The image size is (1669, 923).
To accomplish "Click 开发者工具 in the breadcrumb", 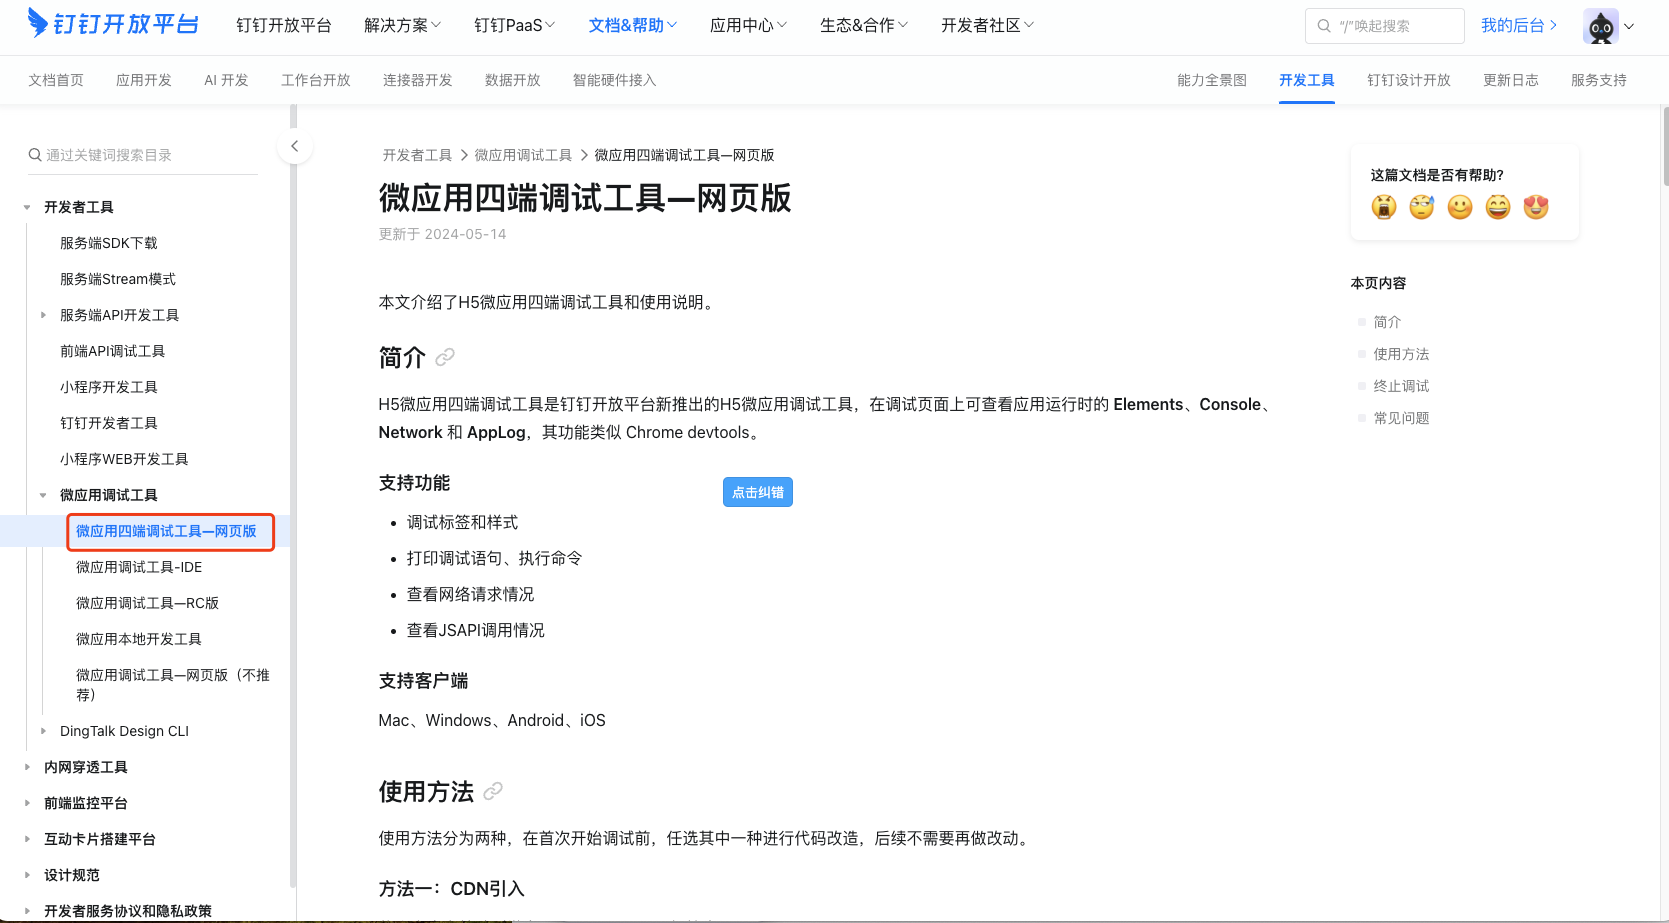I will 417,155.
